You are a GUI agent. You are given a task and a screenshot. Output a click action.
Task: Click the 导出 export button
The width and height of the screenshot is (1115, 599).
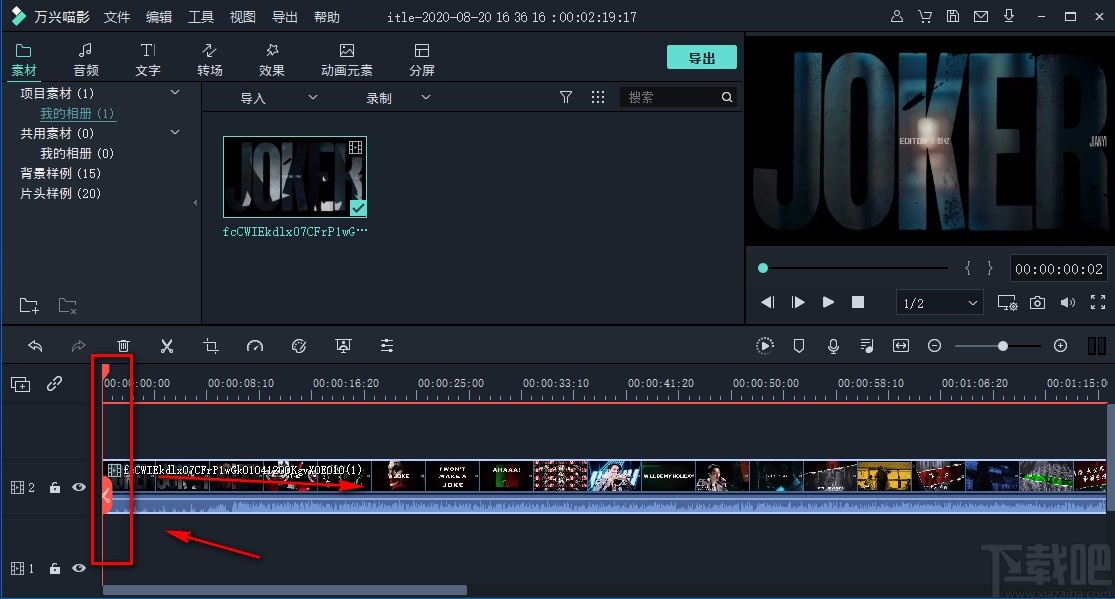tap(702, 58)
